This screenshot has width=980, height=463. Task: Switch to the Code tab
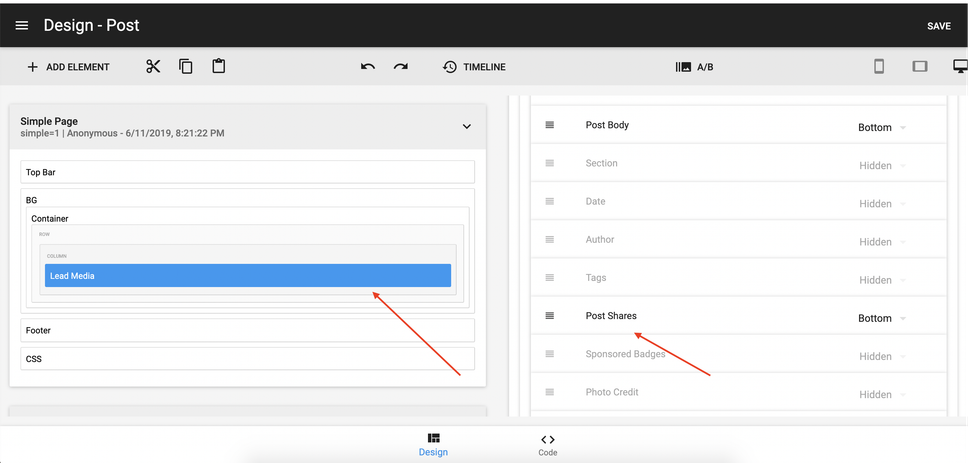pos(547,445)
